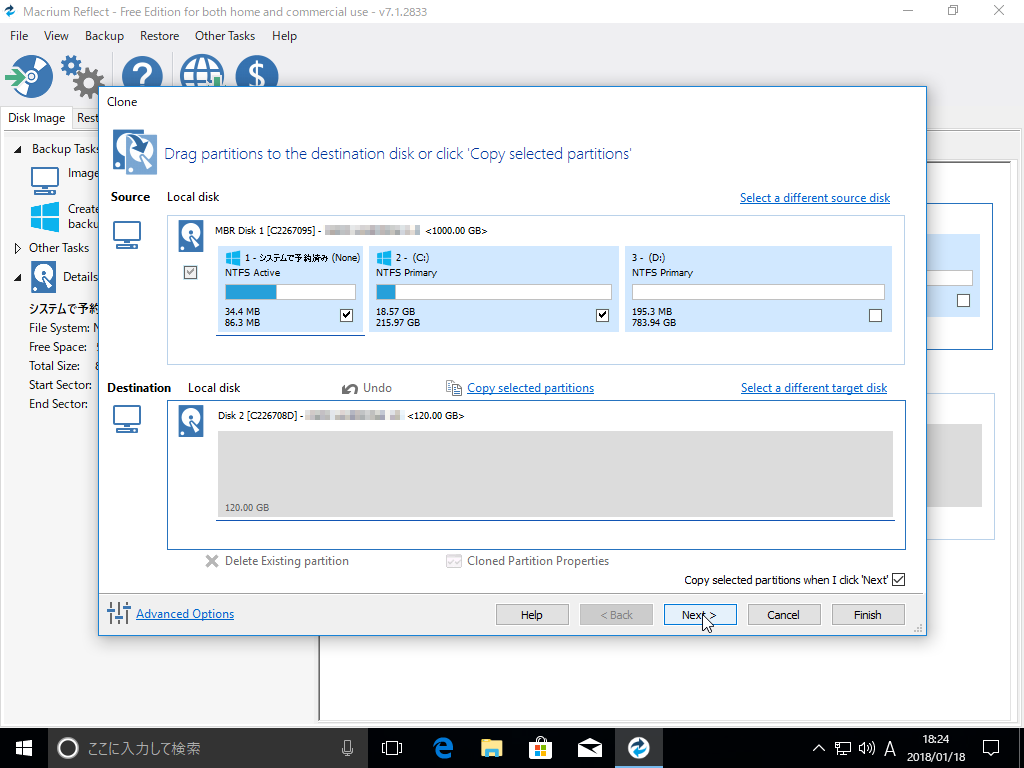Open the View menu
The height and width of the screenshot is (768, 1024).
[56, 36]
